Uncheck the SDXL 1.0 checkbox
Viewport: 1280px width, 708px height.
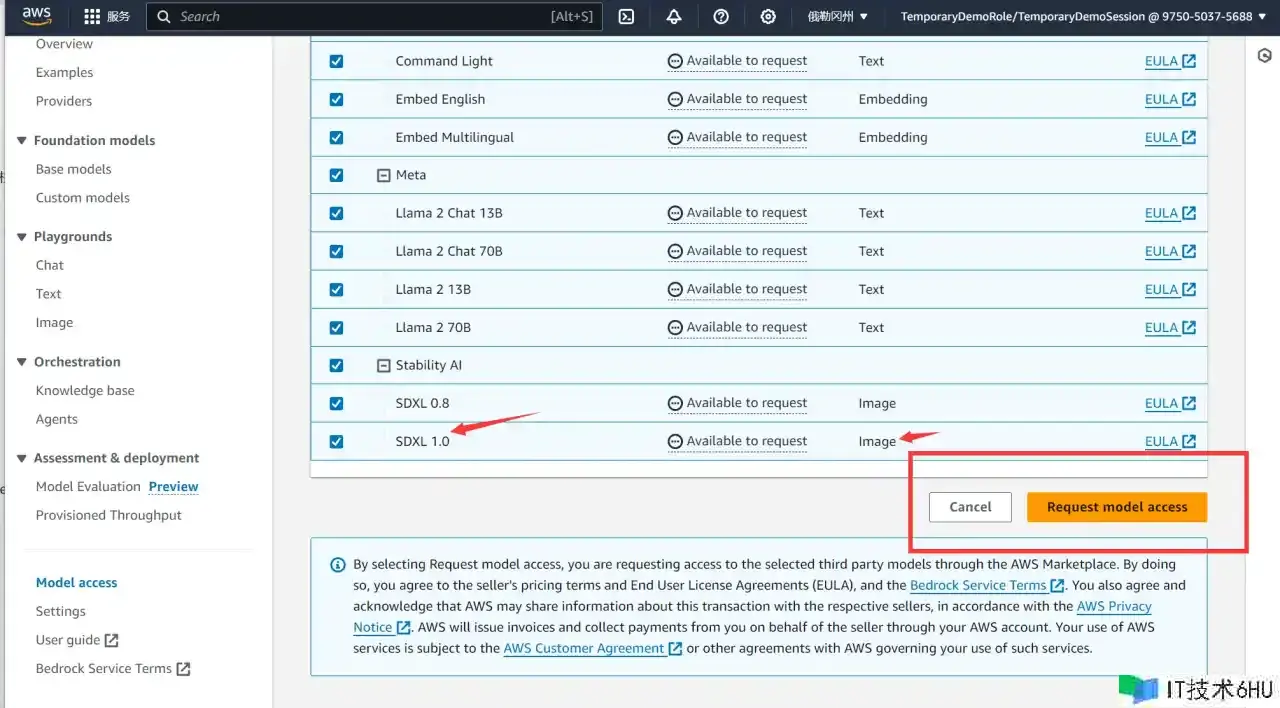click(336, 441)
